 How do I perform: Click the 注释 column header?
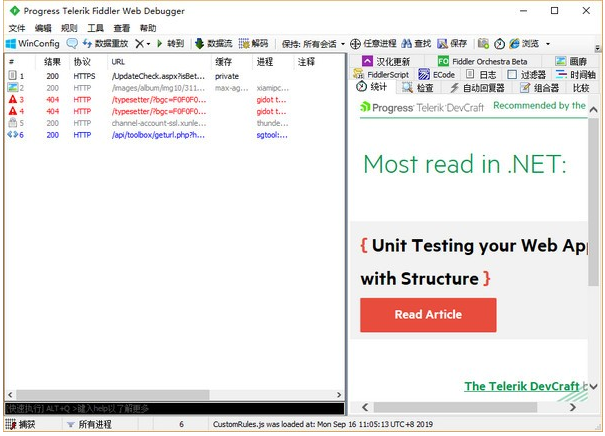(x=306, y=62)
